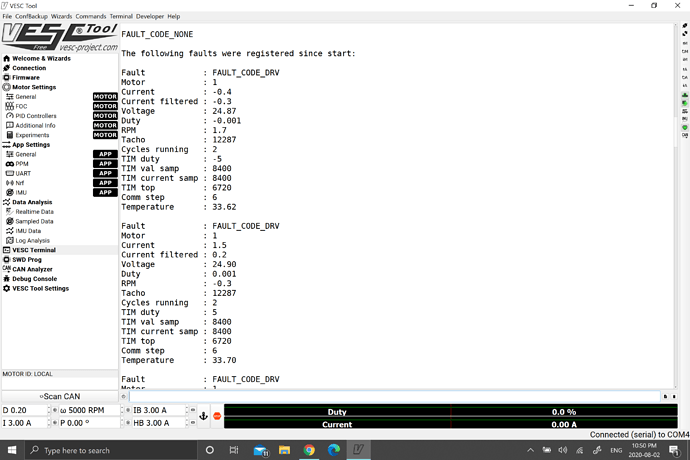Image resolution: width=690 pixels, height=460 pixels.
Task: Go to the Firmware page
Action: click(26, 77)
